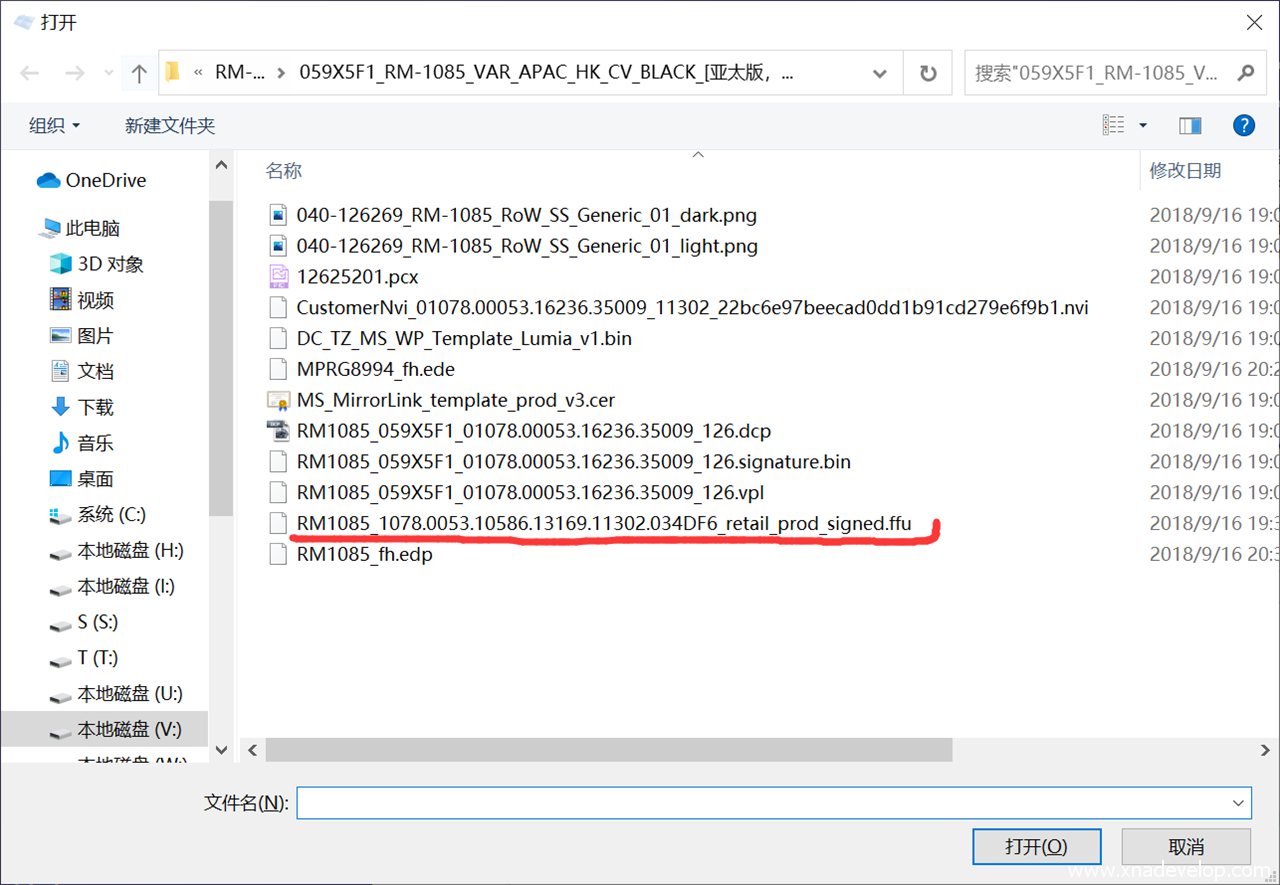1280x885 pixels.
Task: Click the 取消 cancel button
Action: point(1185,847)
